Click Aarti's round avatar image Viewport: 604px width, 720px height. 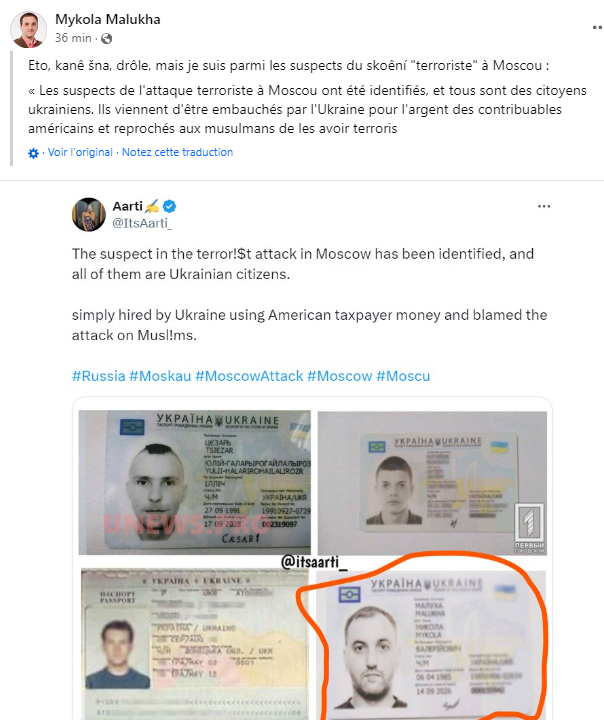[x=89, y=214]
